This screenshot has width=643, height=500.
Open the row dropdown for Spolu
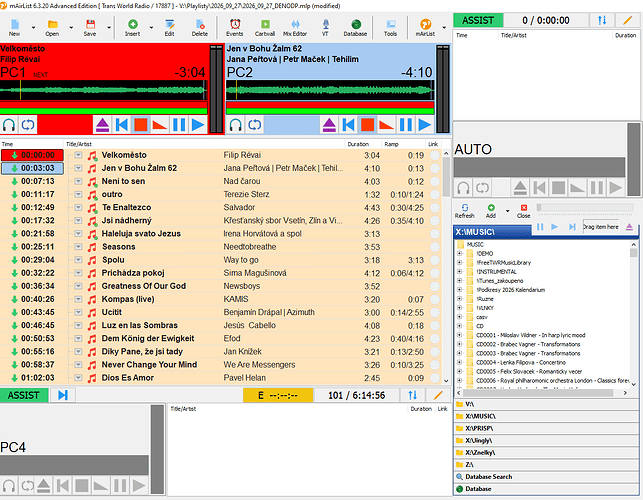point(78,260)
